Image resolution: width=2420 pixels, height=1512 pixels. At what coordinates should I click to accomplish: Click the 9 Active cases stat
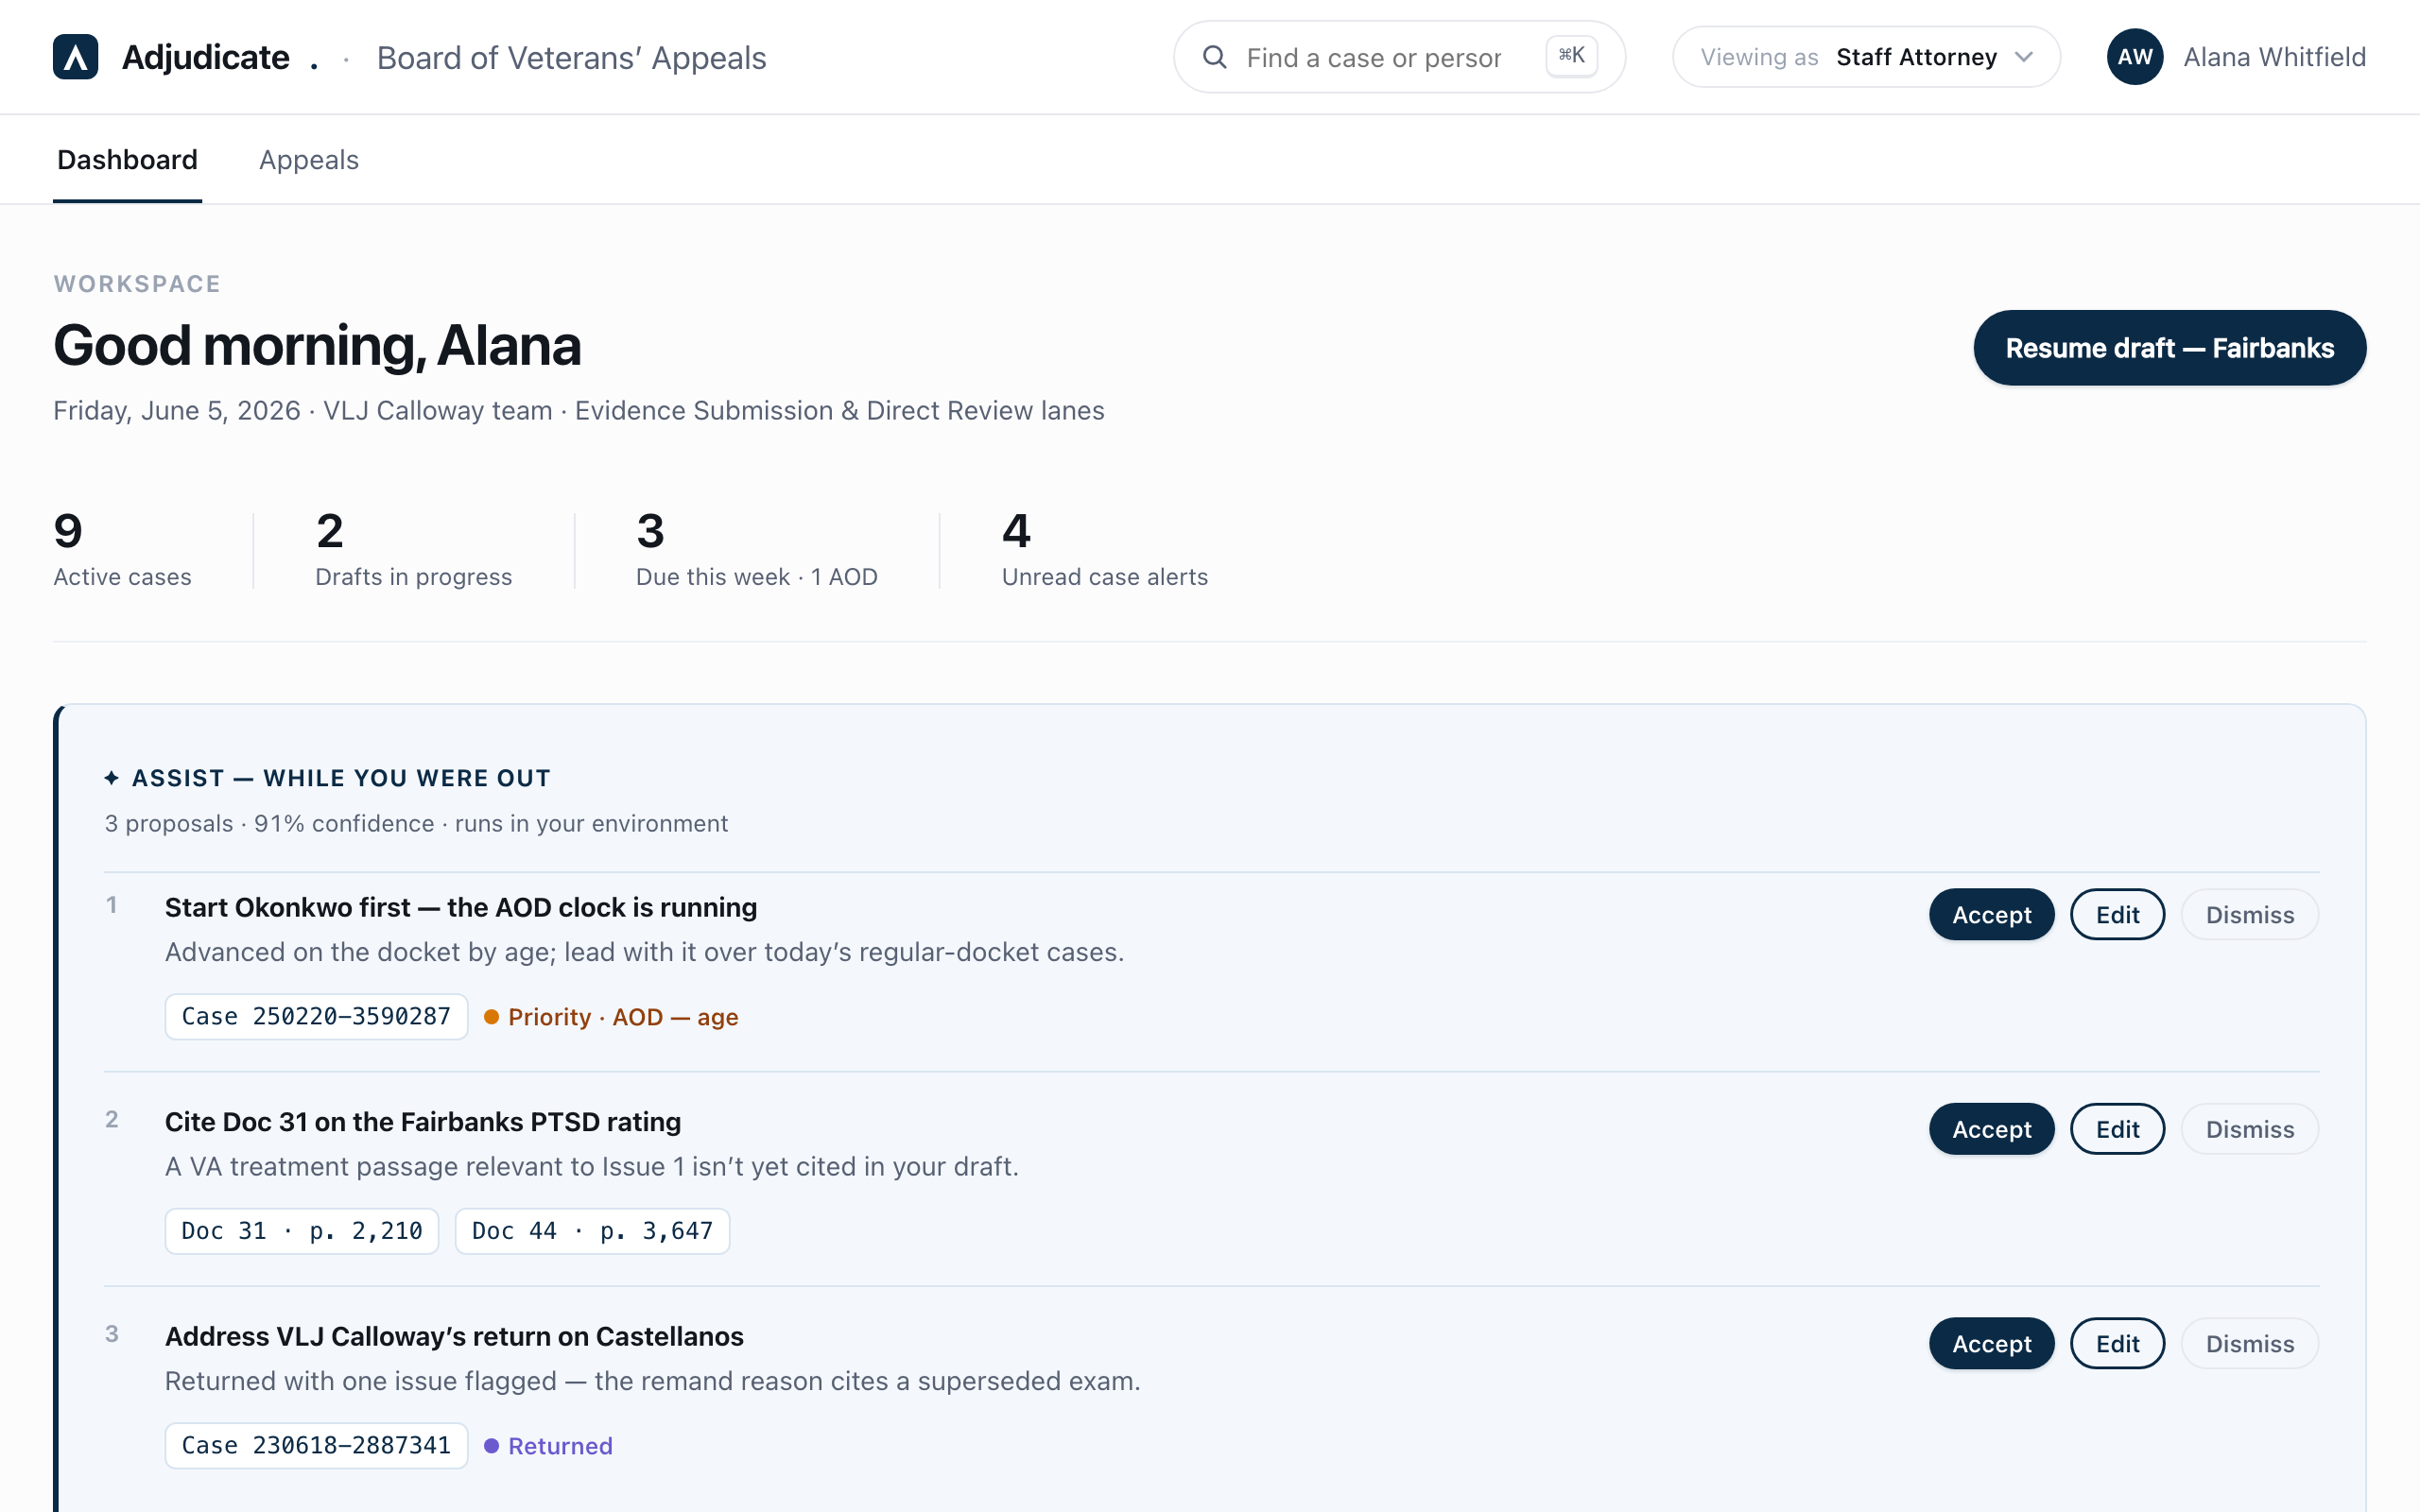(122, 549)
